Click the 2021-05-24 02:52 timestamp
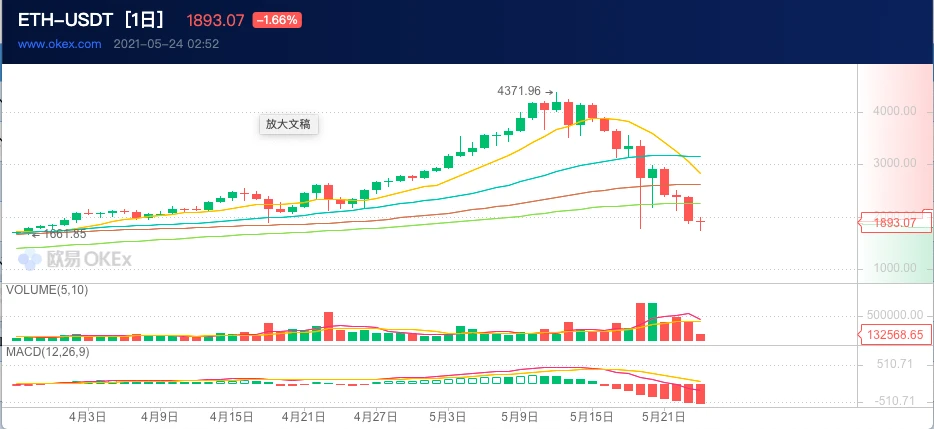Viewport: 934px width, 429px height. click(166, 44)
